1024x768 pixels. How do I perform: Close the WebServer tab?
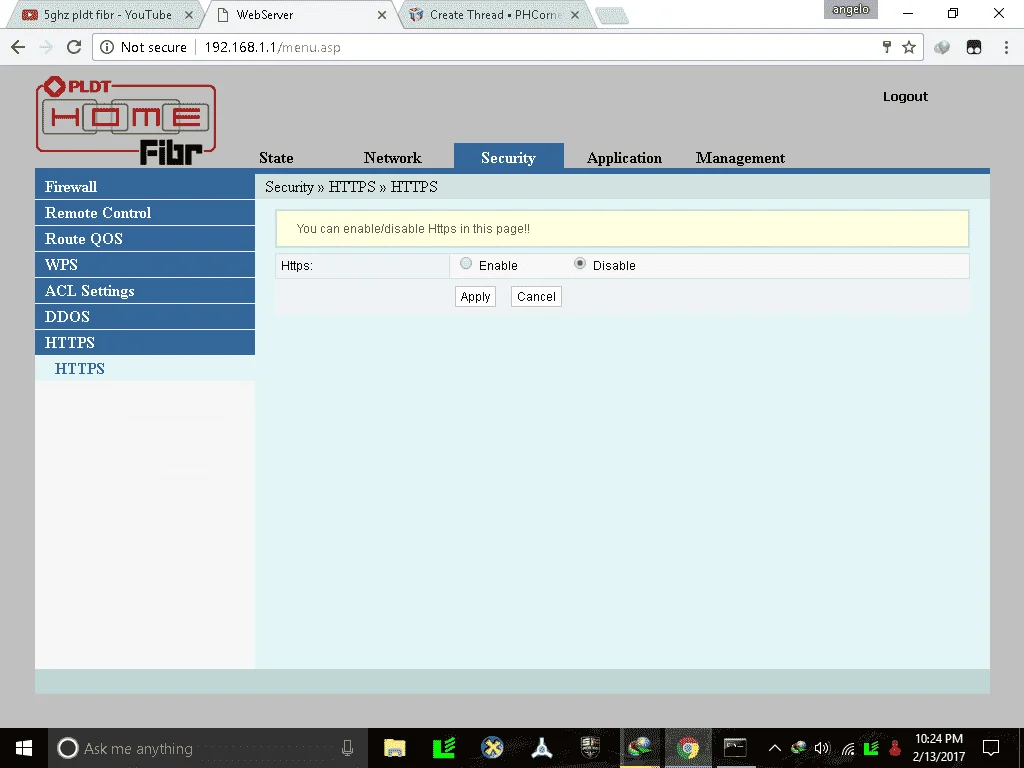click(381, 14)
